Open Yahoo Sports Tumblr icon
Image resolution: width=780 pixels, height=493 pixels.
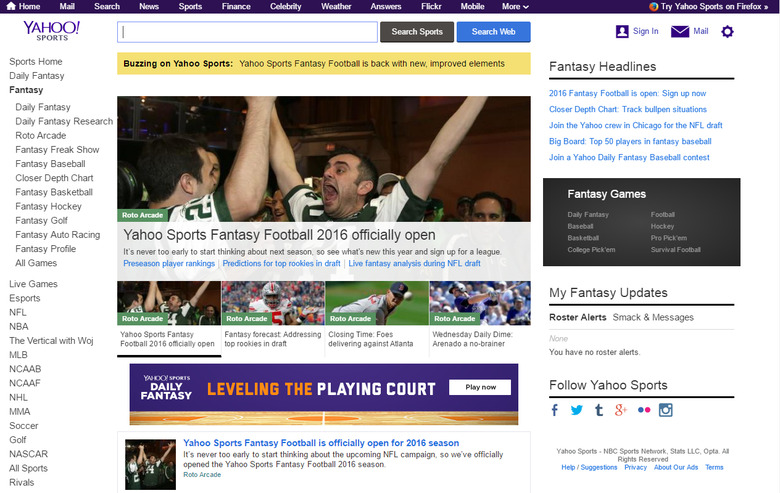click(x=599, y=410)
